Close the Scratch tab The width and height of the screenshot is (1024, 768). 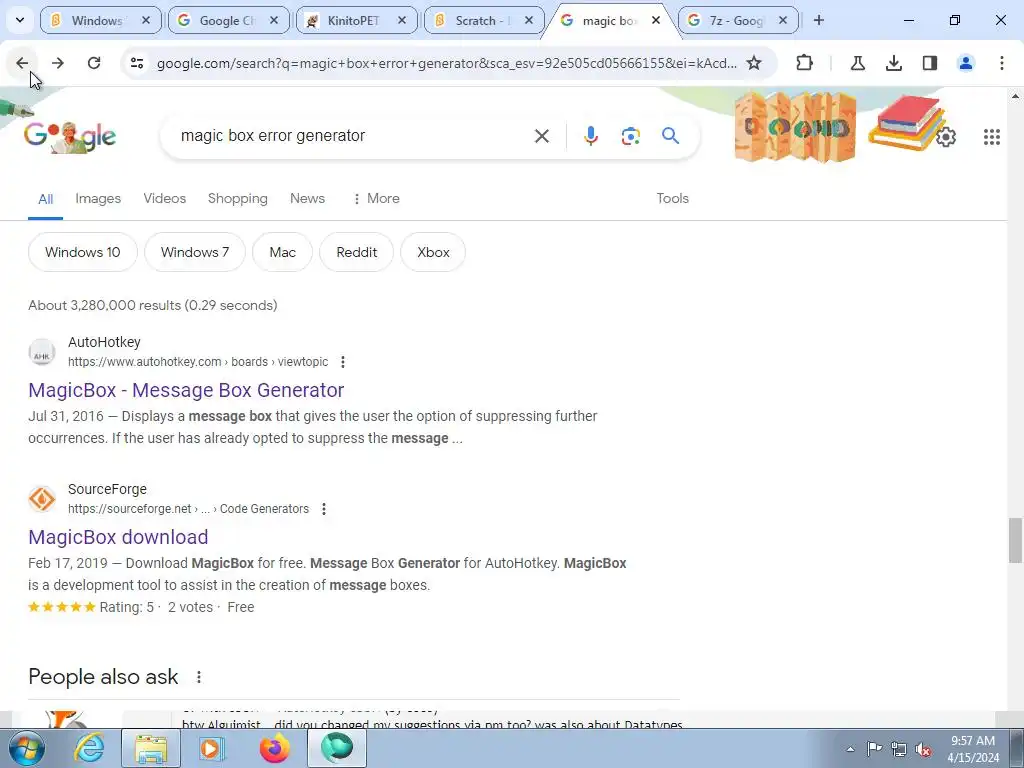coord(529,20)
